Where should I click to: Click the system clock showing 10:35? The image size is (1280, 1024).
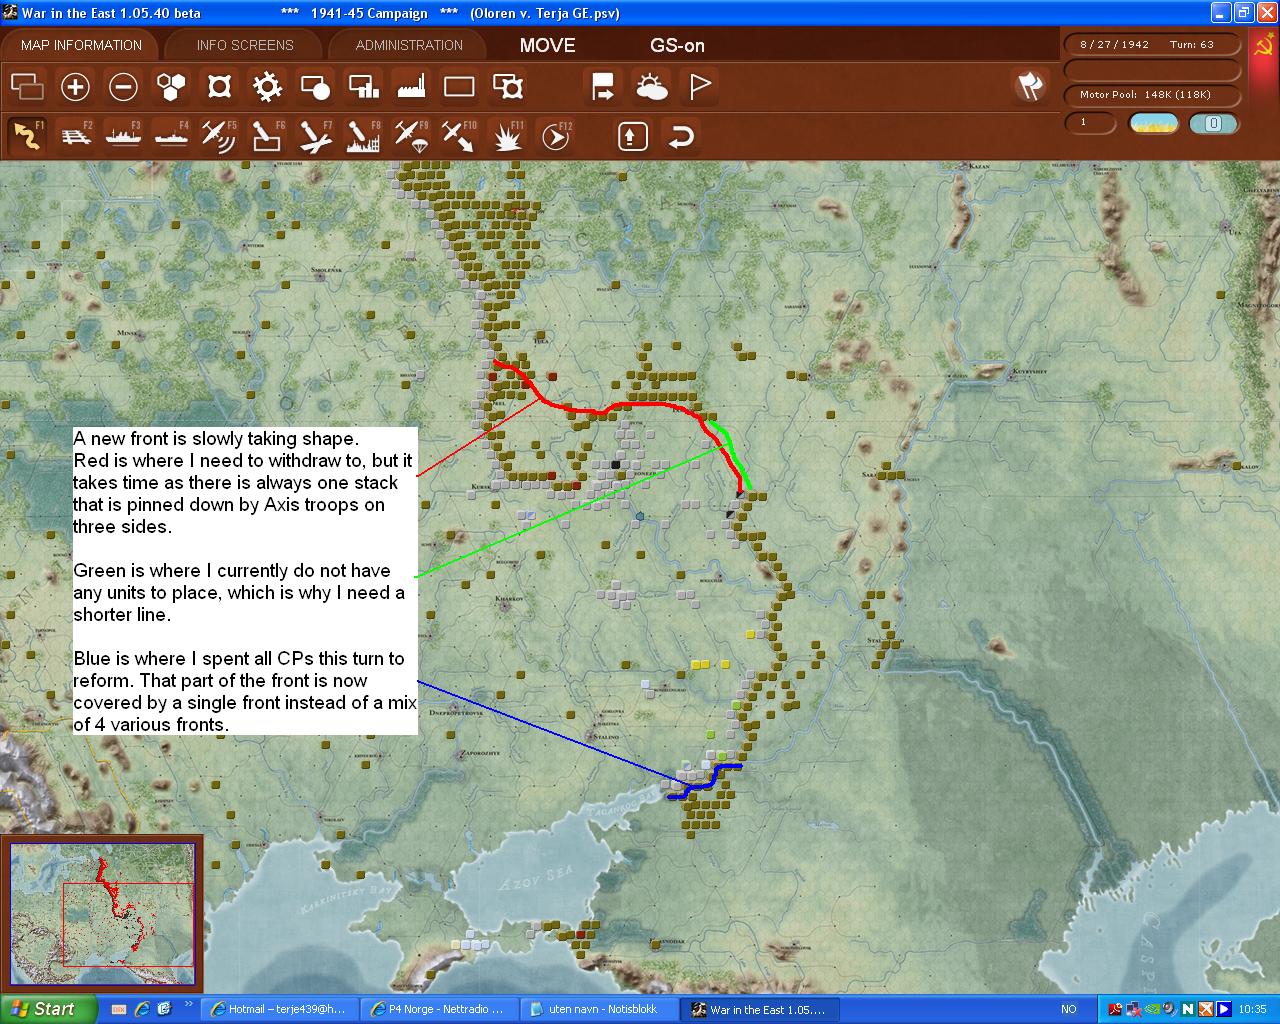1252,1009
